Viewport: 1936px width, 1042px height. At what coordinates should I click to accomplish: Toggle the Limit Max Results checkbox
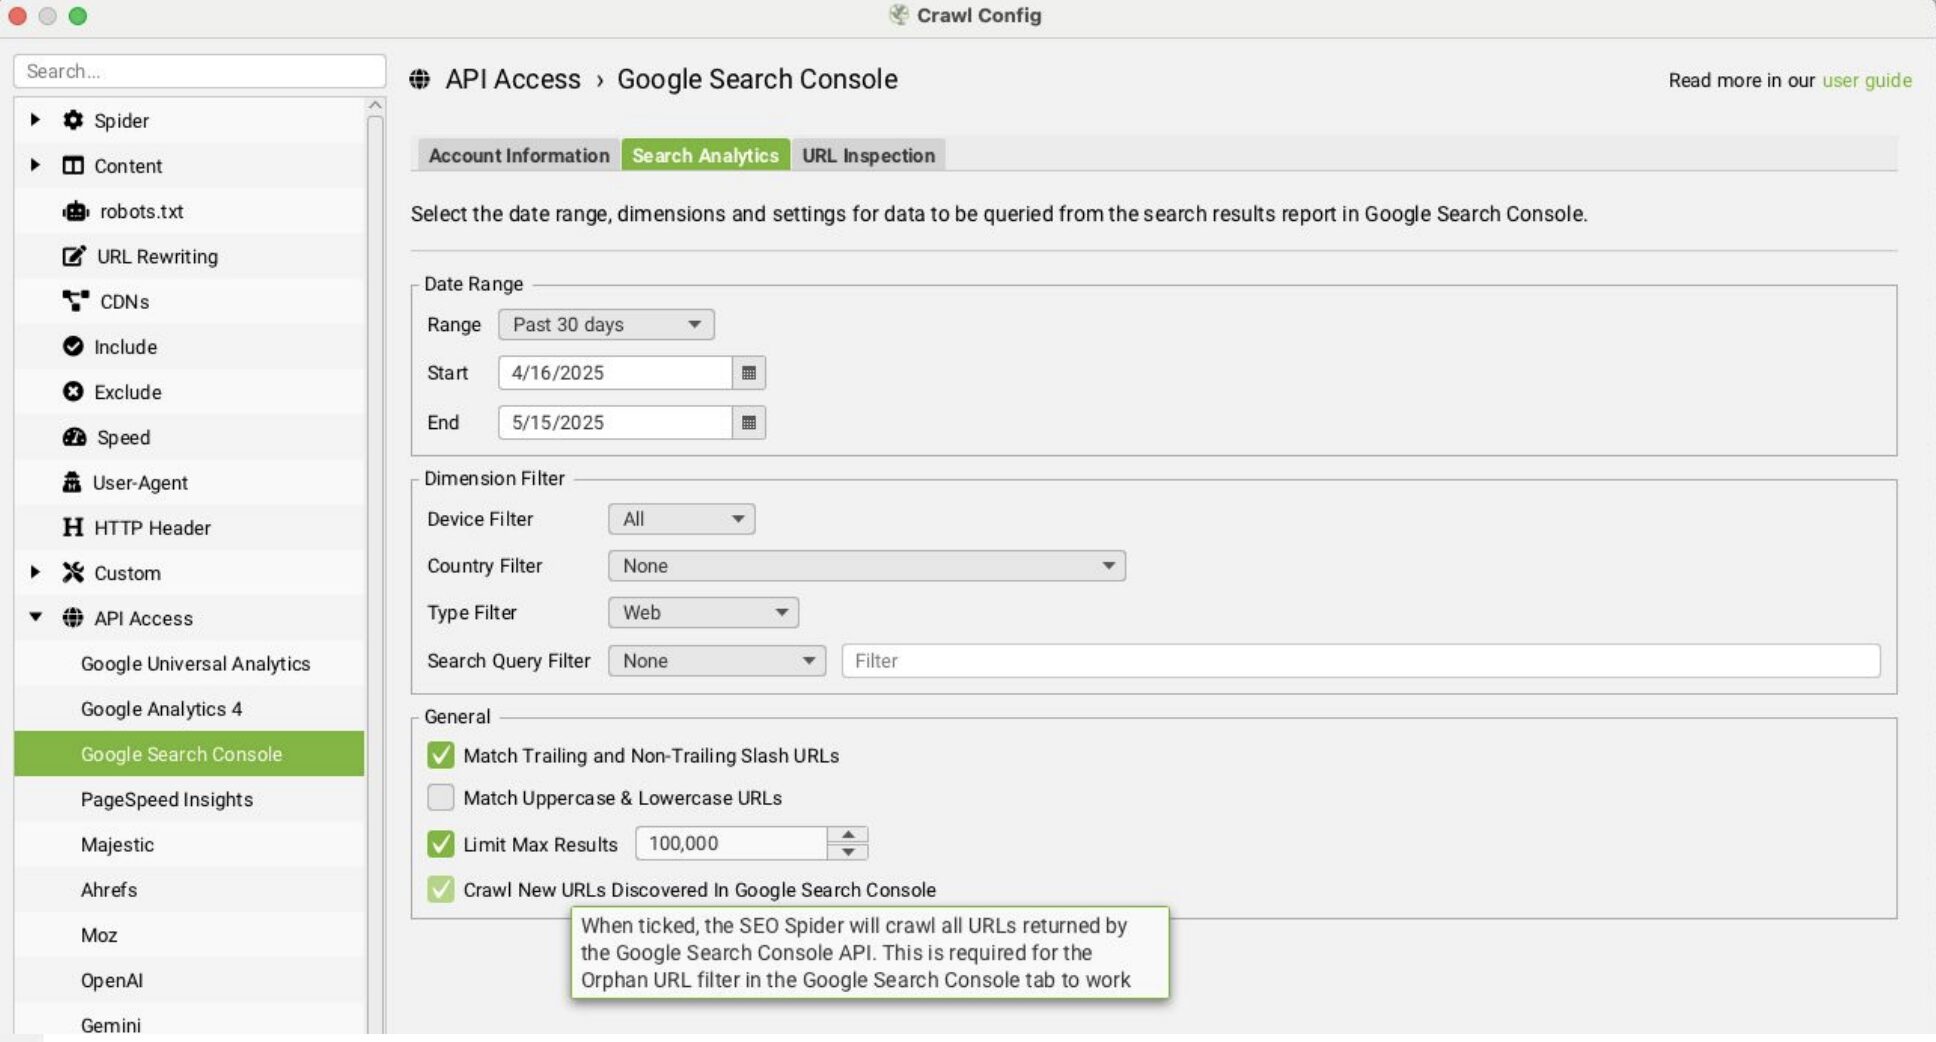[440, 844]
